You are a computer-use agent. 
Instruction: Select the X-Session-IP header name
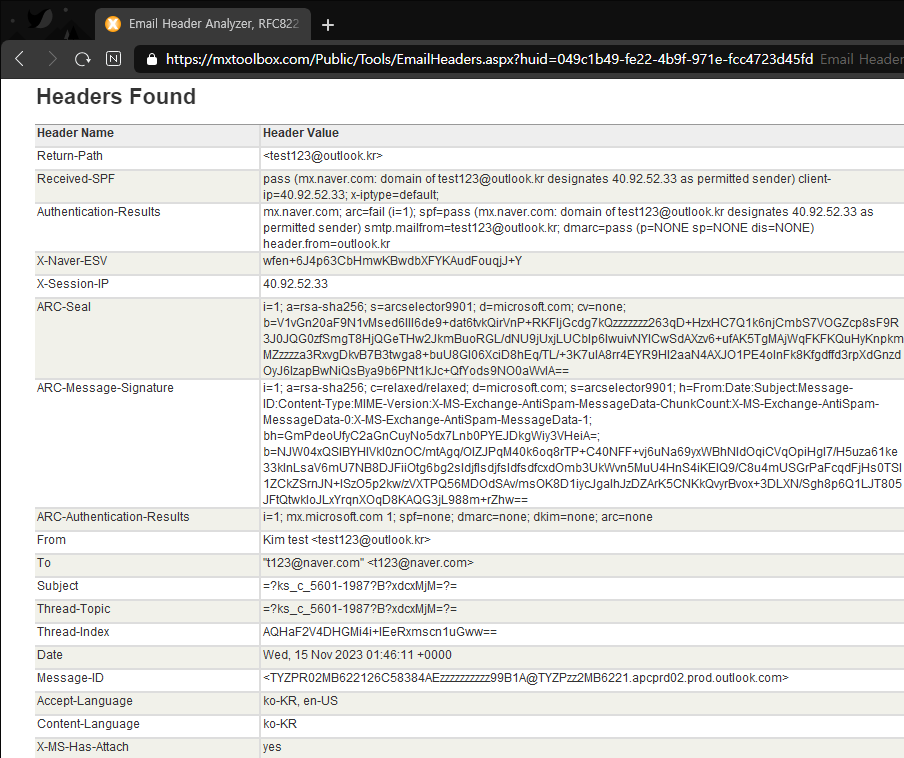tap(73, 284)
